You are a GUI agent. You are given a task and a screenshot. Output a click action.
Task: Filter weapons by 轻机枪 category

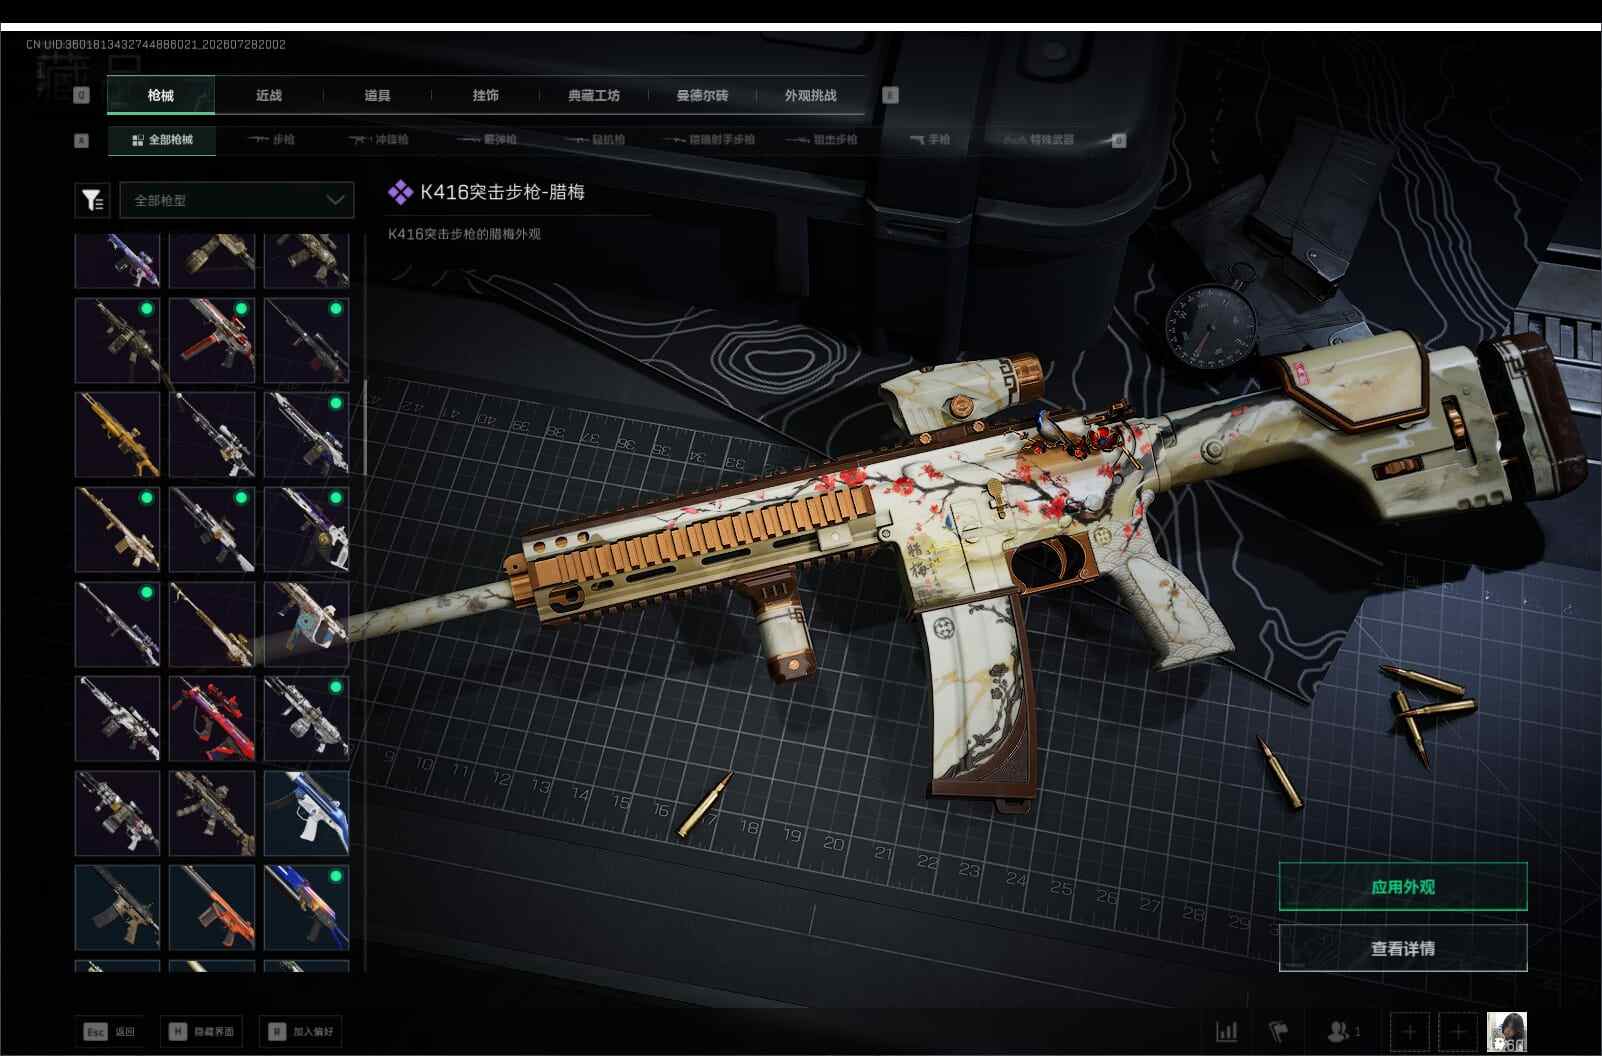click(x=595, y=140)
